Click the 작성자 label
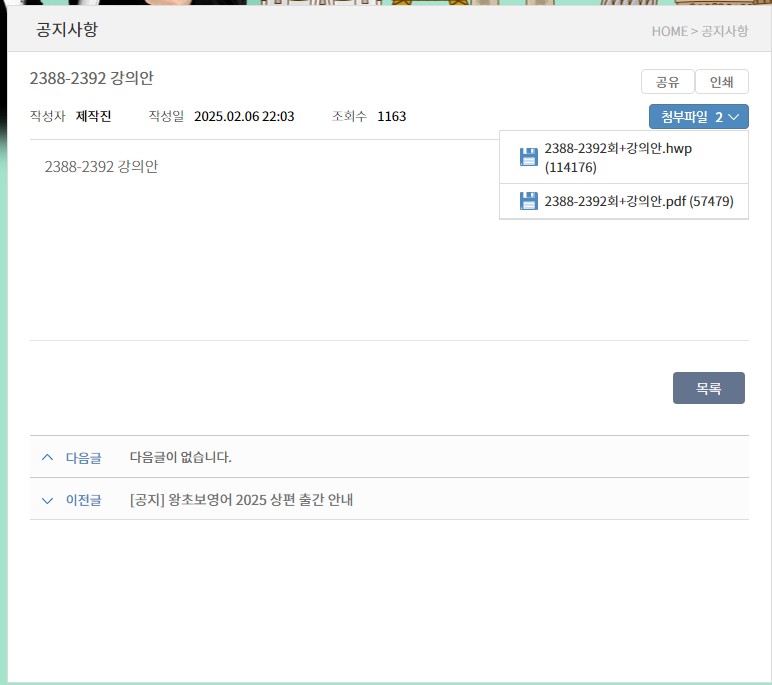The image size is (772, 685). coord(48,116)
